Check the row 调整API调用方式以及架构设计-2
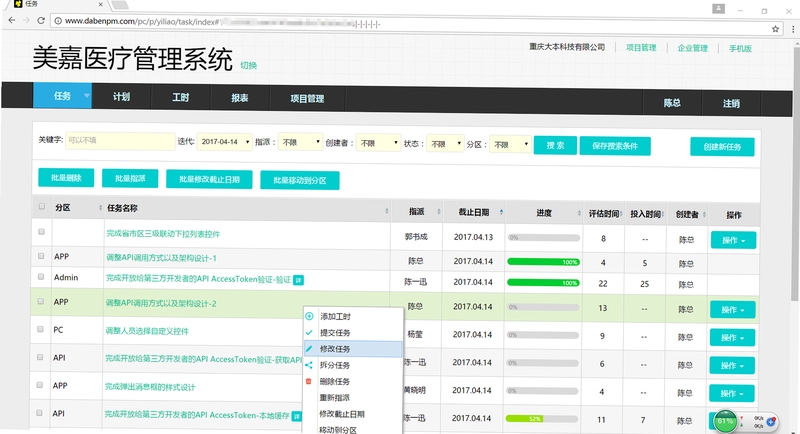Image resolution: width=800 pixels, height=434 pixels. pyautogui.click(x=41, y=301)
